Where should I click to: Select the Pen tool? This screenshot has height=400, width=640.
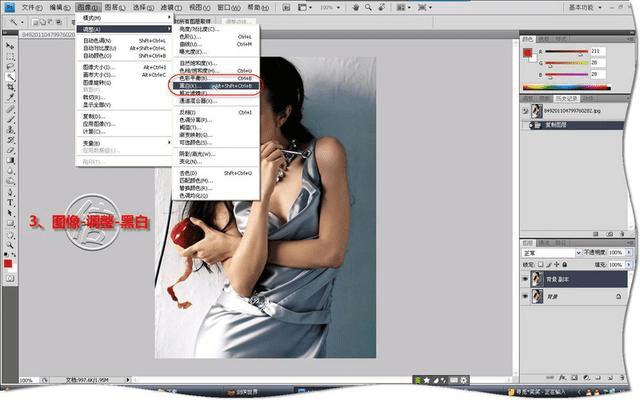10,192
